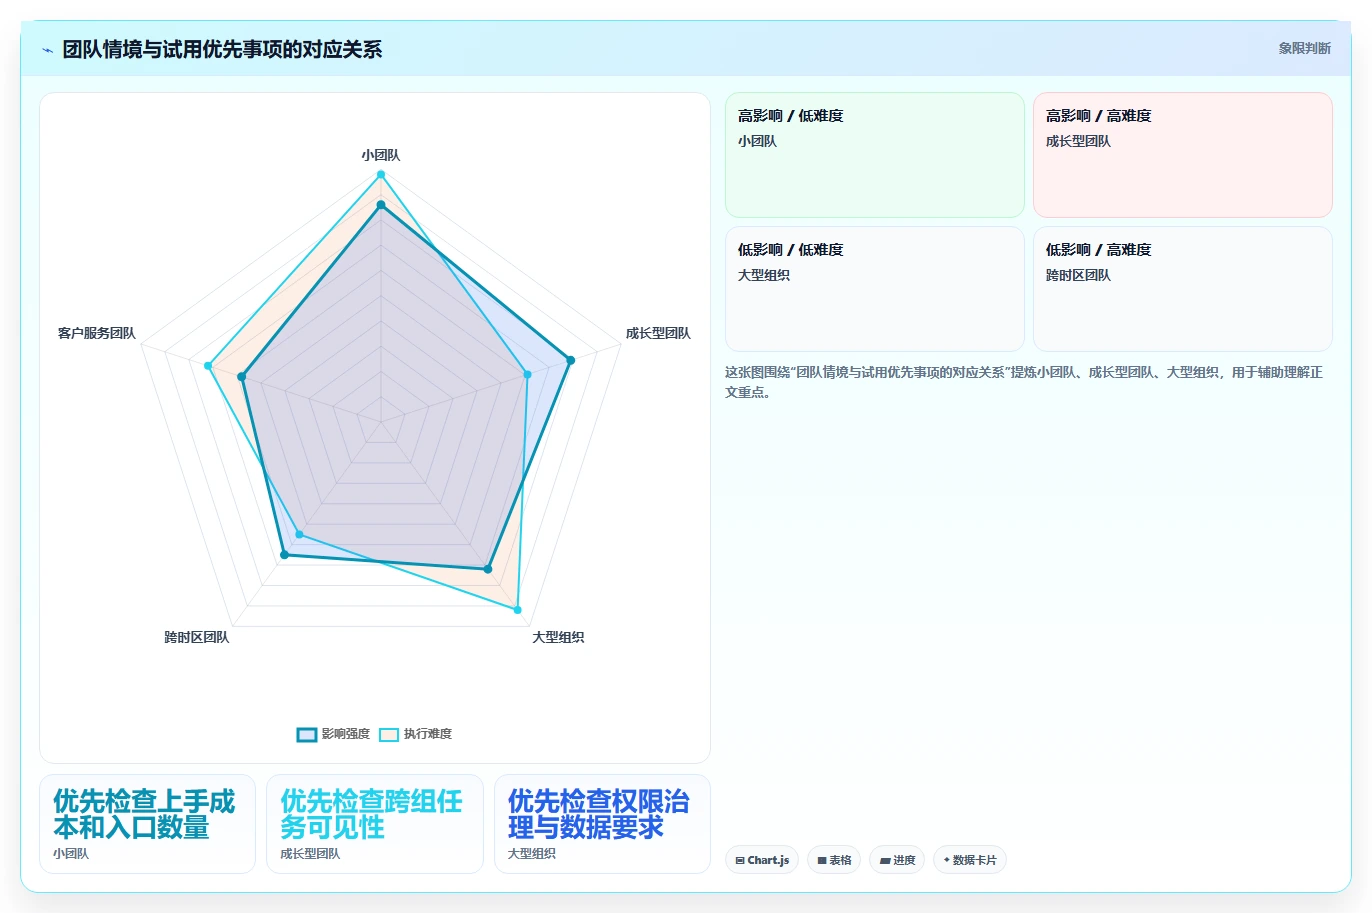Click the 执行难度 legend label

click(428, 734)
